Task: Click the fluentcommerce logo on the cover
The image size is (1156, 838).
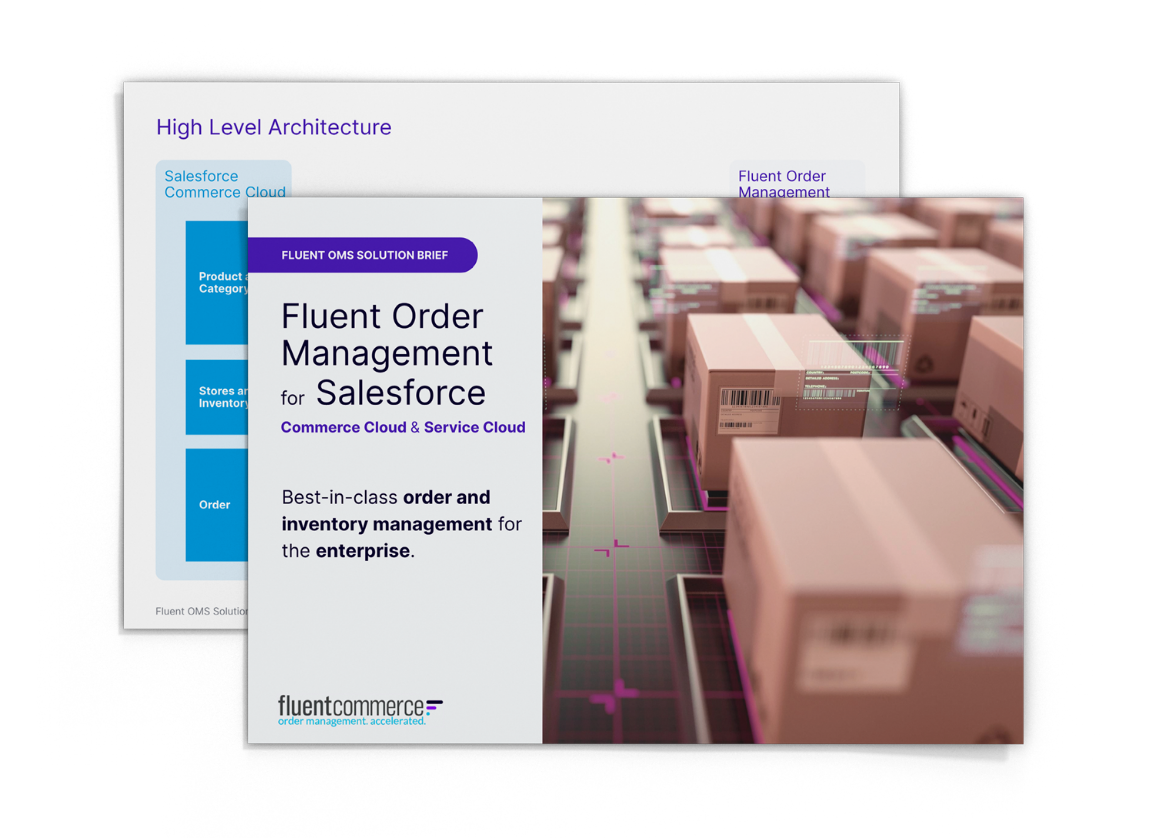Action: coord(360,710)
